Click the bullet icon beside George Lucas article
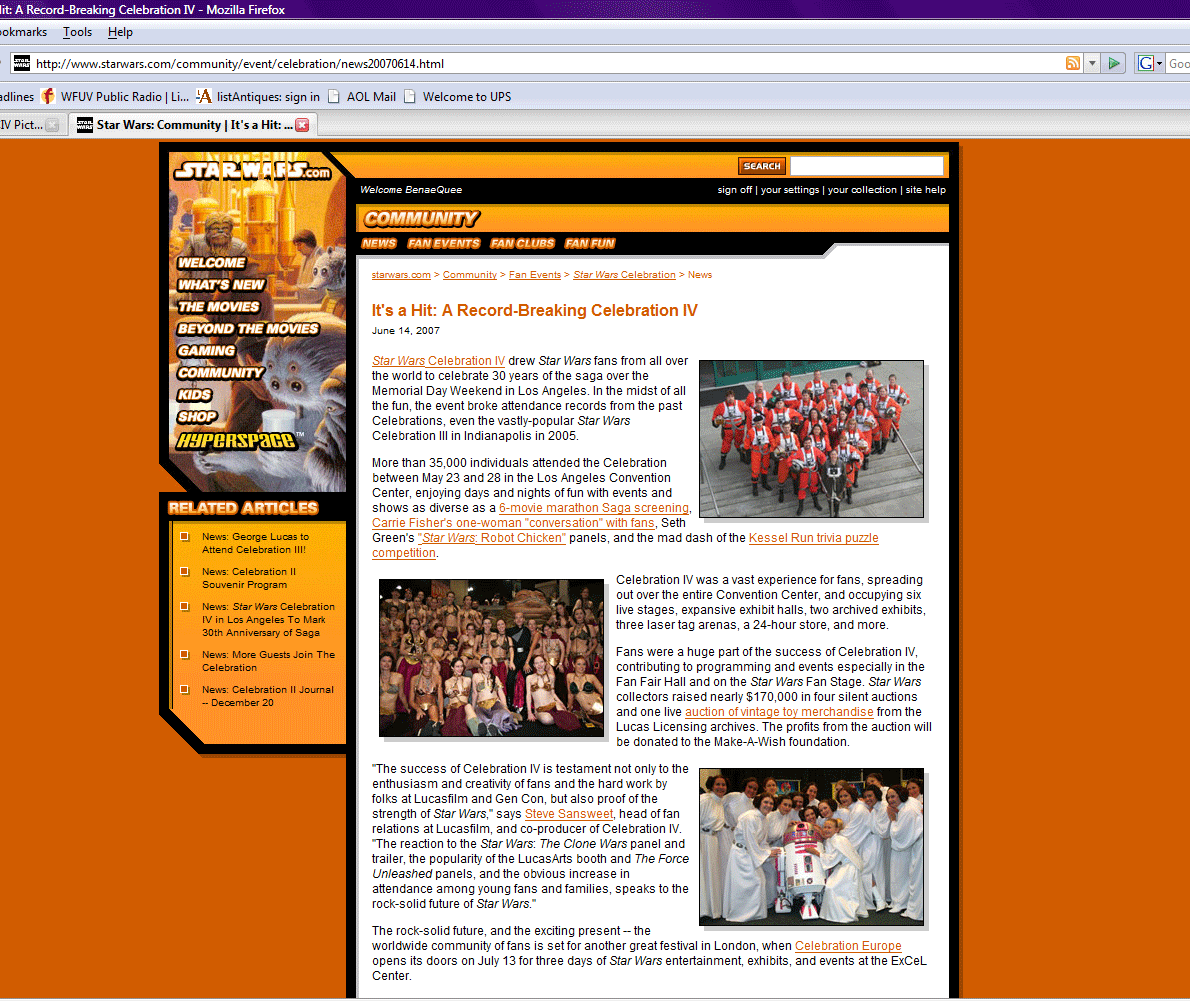1190x1001 pixels. [184, 537]
